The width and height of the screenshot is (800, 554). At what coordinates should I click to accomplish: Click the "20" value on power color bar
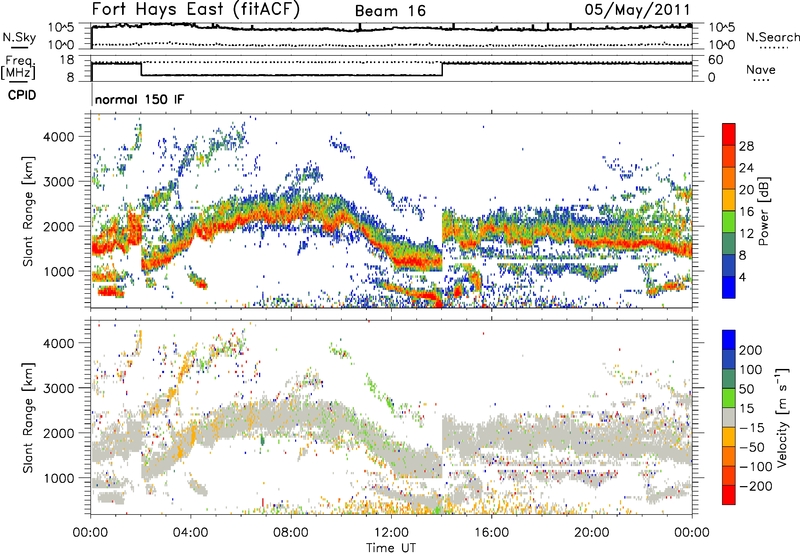746,190
